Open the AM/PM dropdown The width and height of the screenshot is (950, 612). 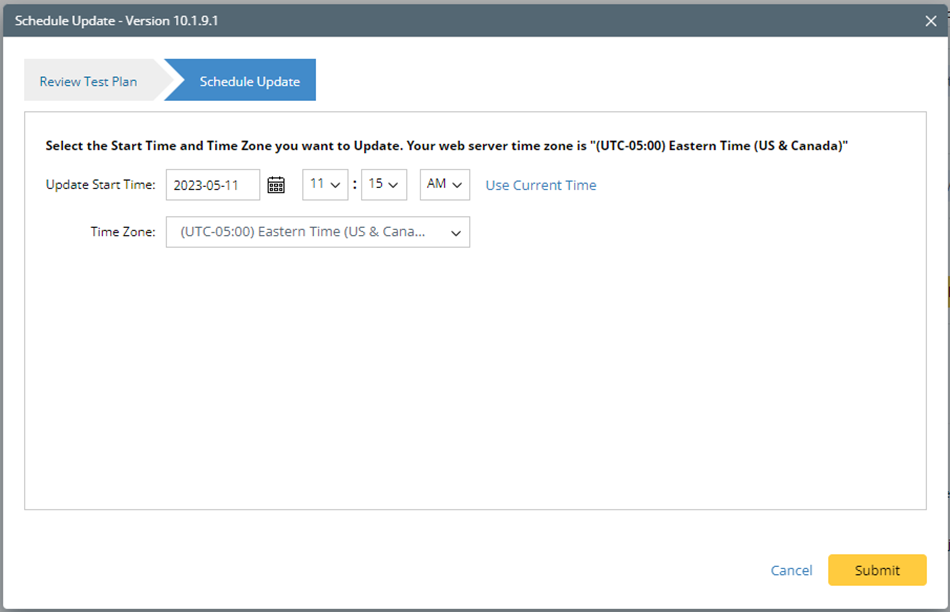pyautogui.click(x=445, y=185)
